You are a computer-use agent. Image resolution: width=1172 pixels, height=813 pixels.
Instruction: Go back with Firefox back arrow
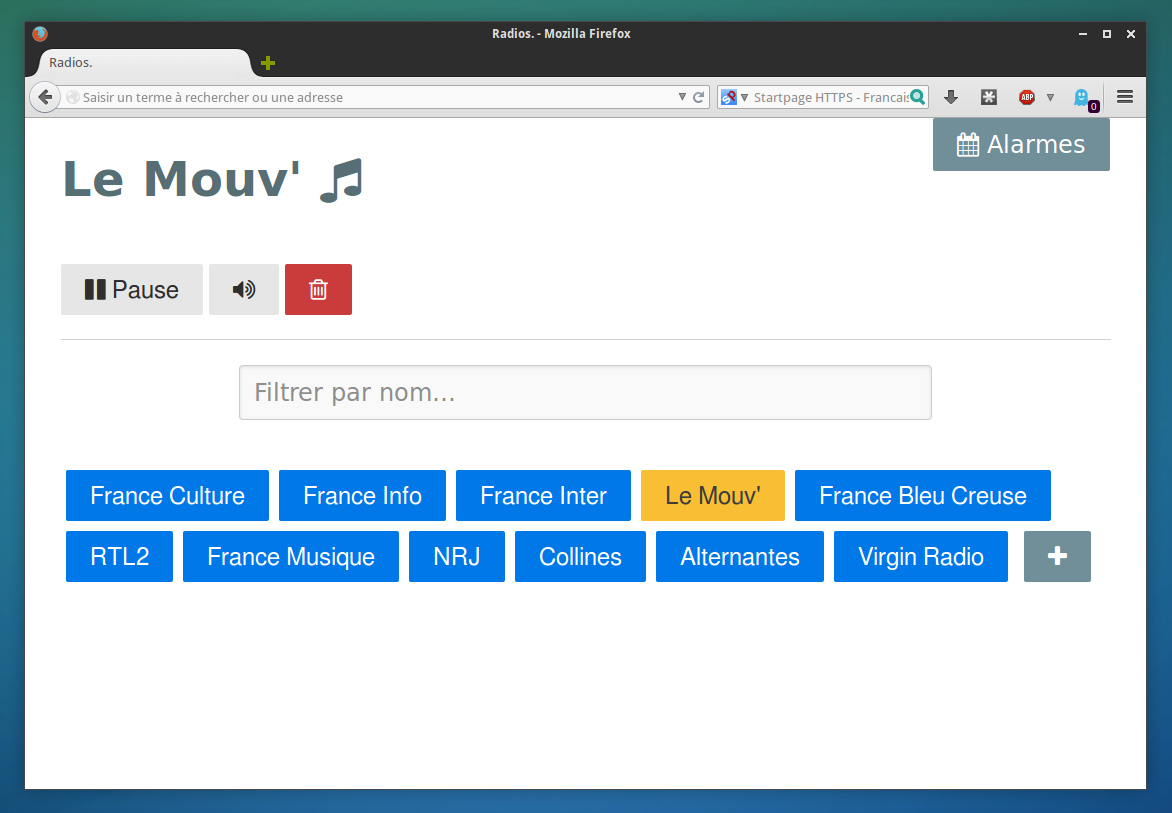(x=45, y=97)
